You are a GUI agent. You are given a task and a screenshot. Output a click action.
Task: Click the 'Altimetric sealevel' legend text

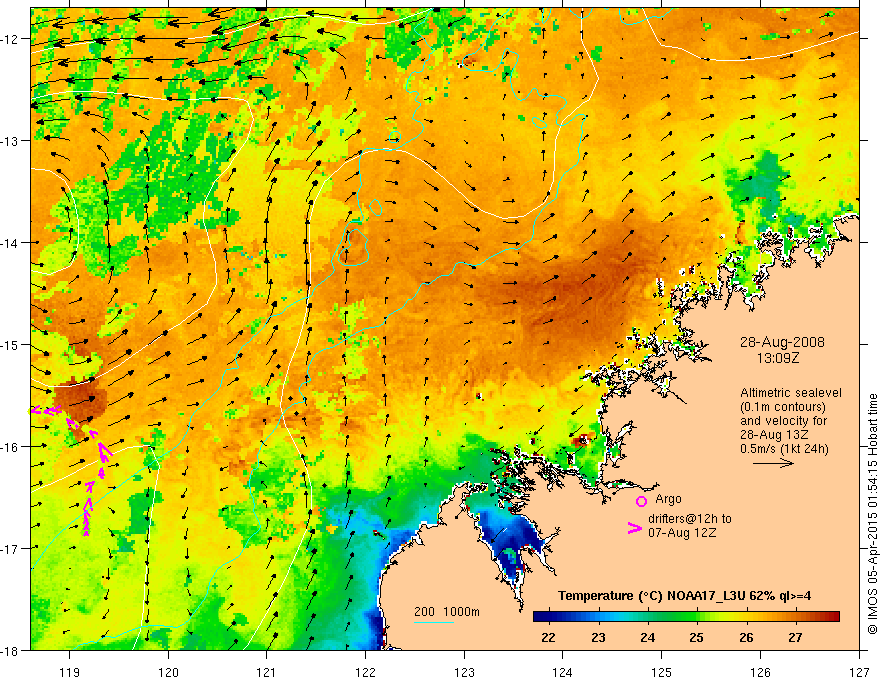pos(791,393)
